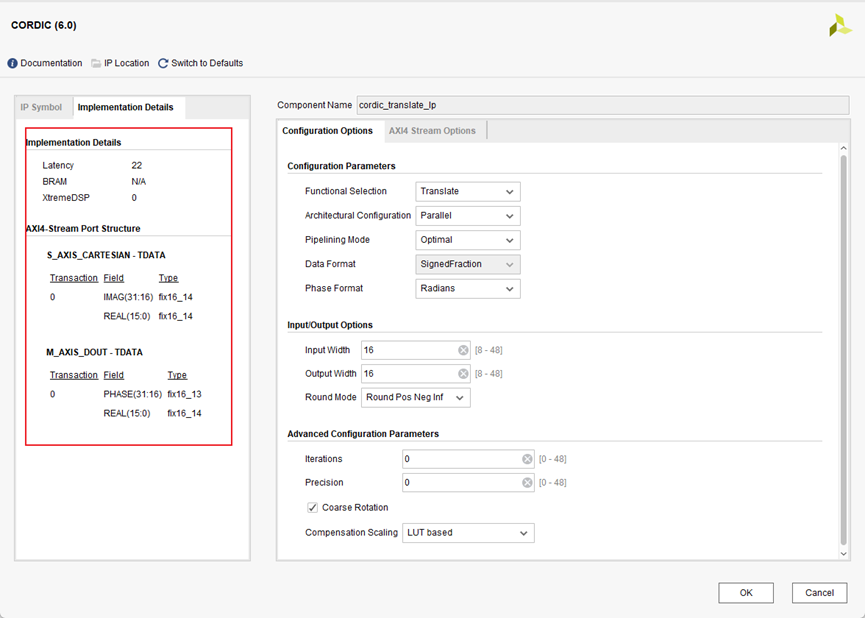Image resolution: width=865 pixels, height=618 pixels.
Task: Click the vertical scrollbar thumb in options panel
Action: pyautogui.click(x=843, y=350)
